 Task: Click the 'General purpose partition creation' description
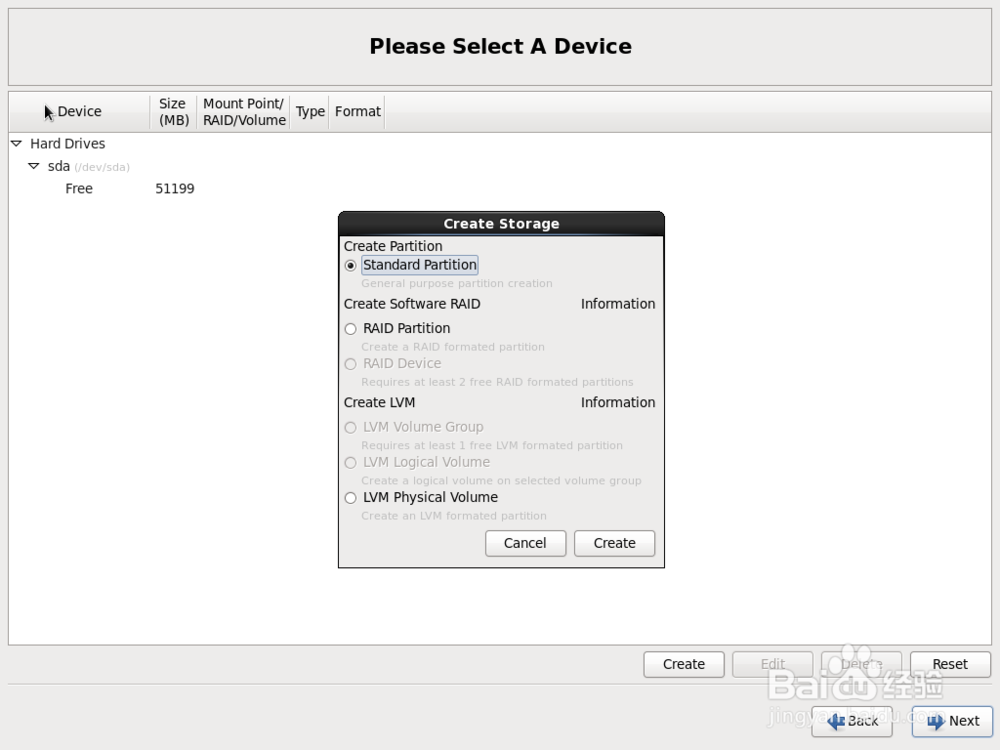point(457,283)
